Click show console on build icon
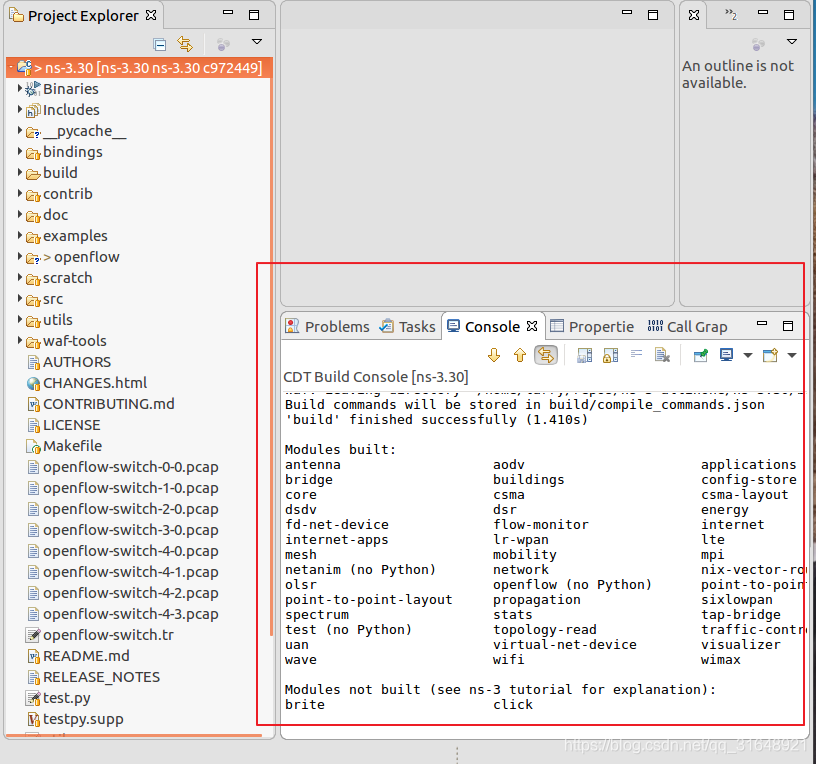The height and width of the screenshot is (764, 816). (584, 355)
